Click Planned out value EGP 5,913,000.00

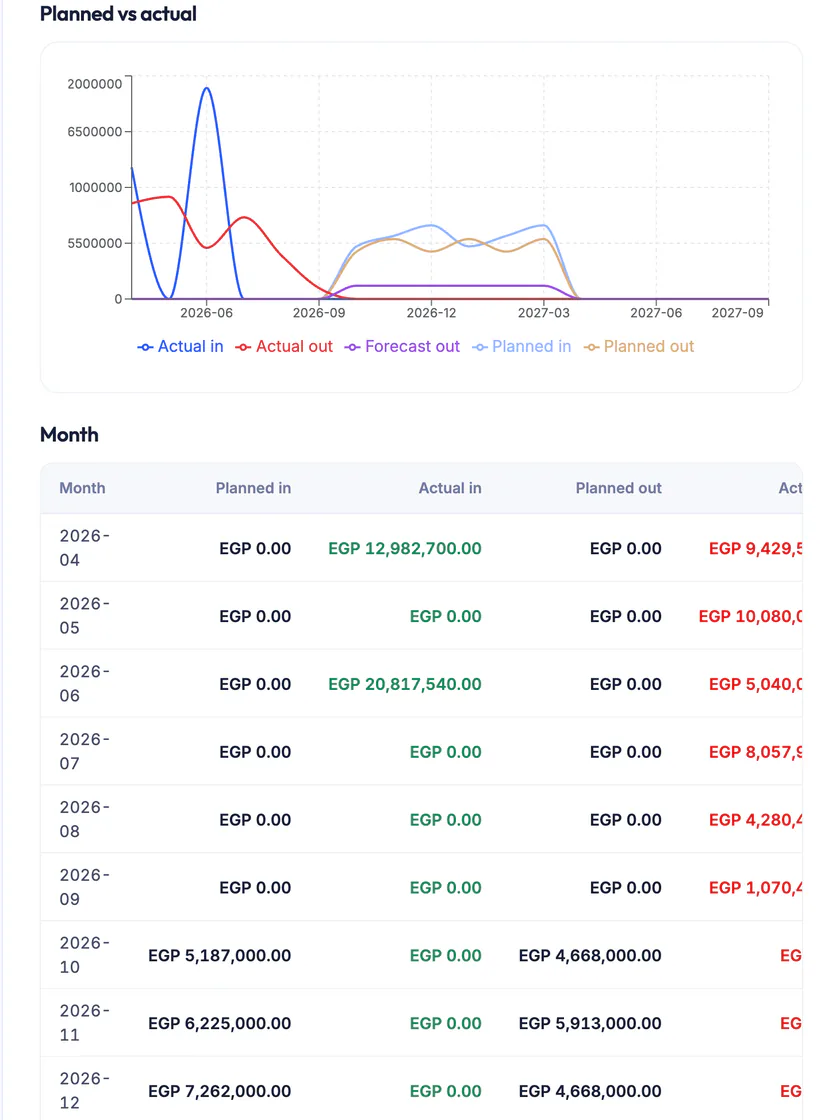pyautogui.click(x=590, y=1024)
